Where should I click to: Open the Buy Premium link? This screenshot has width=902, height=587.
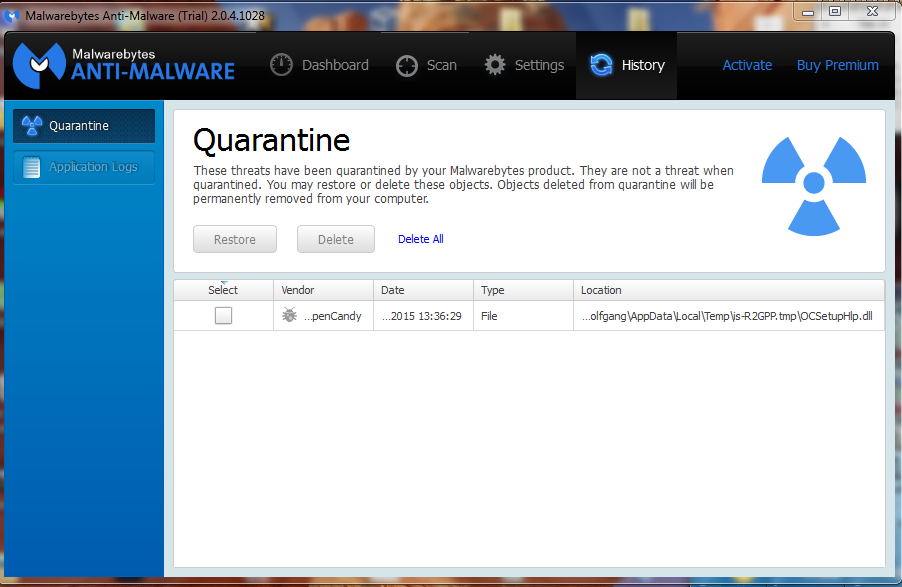click(838, 65)
